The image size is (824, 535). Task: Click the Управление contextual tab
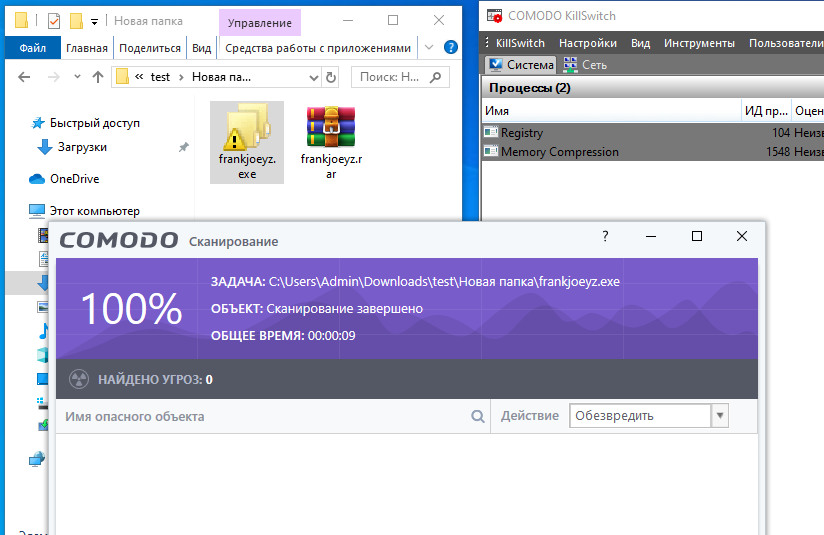pos(260,23)
